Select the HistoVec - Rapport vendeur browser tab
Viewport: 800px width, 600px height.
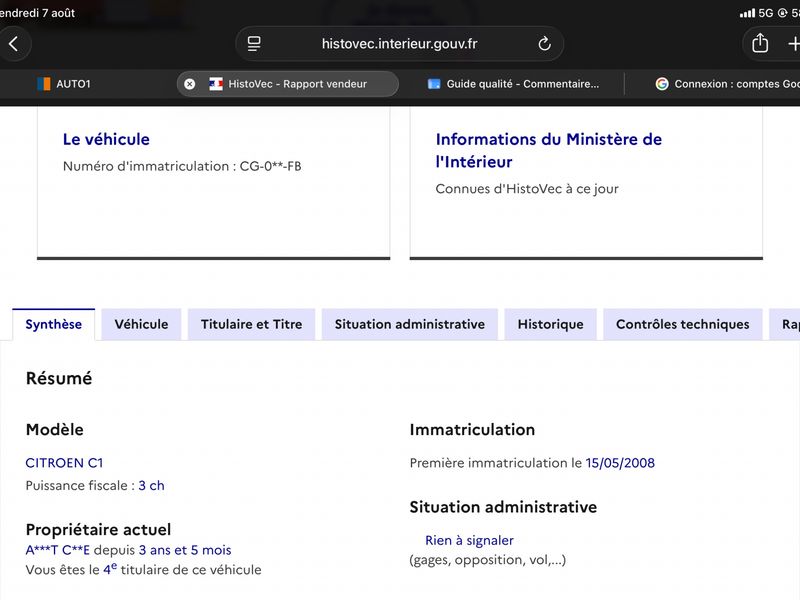pyautogui.click(x=288, y=84)
